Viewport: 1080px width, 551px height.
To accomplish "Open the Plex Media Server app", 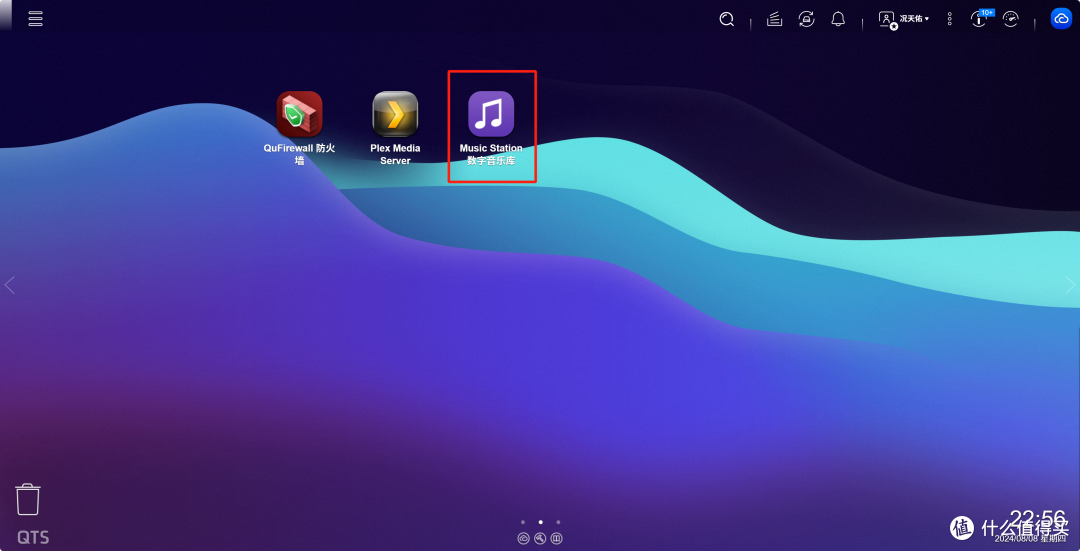I will click(395, 129).
